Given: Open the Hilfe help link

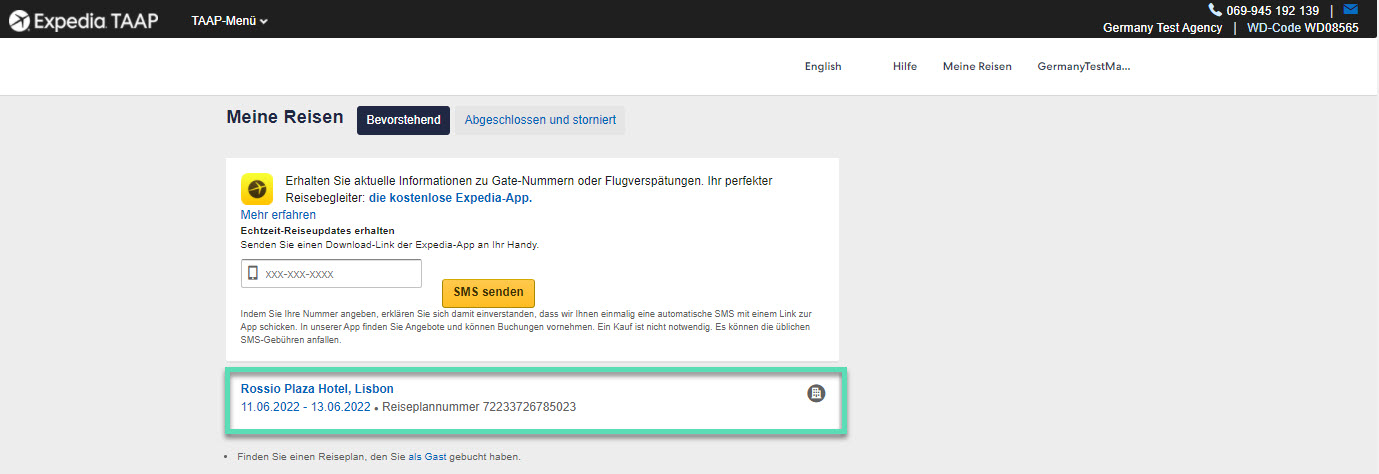Looking at the screenshot, I should [x=905, y=67].
